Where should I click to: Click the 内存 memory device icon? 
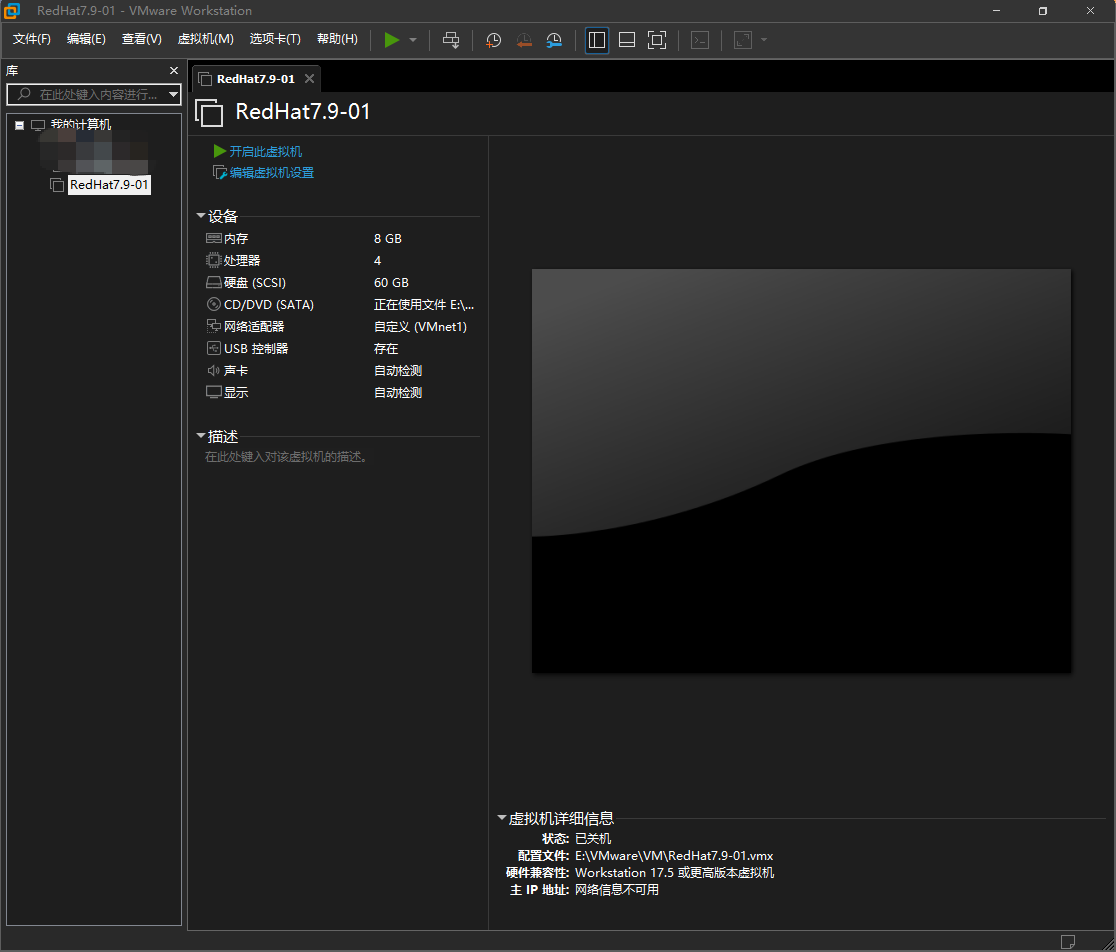click(214, 238)
